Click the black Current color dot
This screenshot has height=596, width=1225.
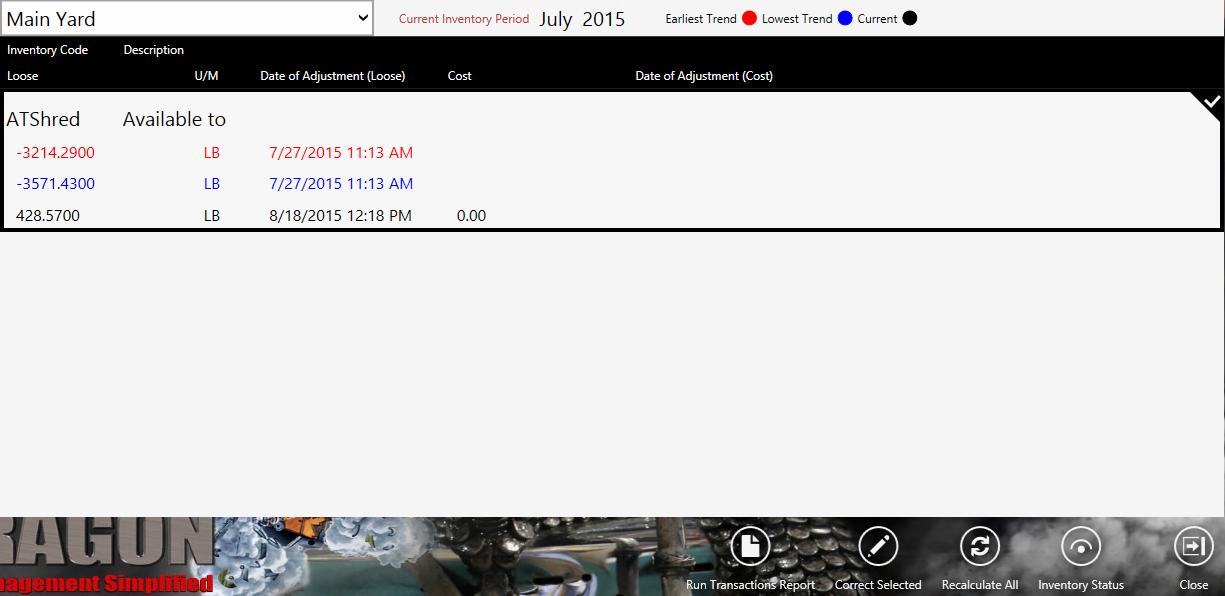coord(909,18)
